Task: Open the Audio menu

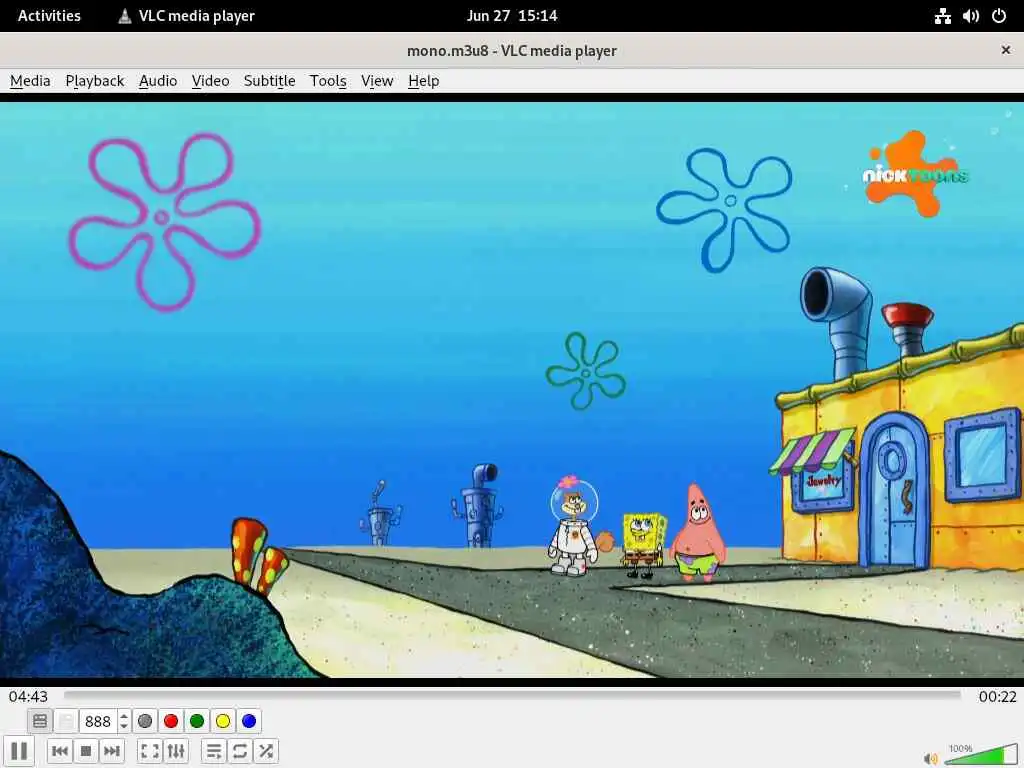Action: pos(158,81)
